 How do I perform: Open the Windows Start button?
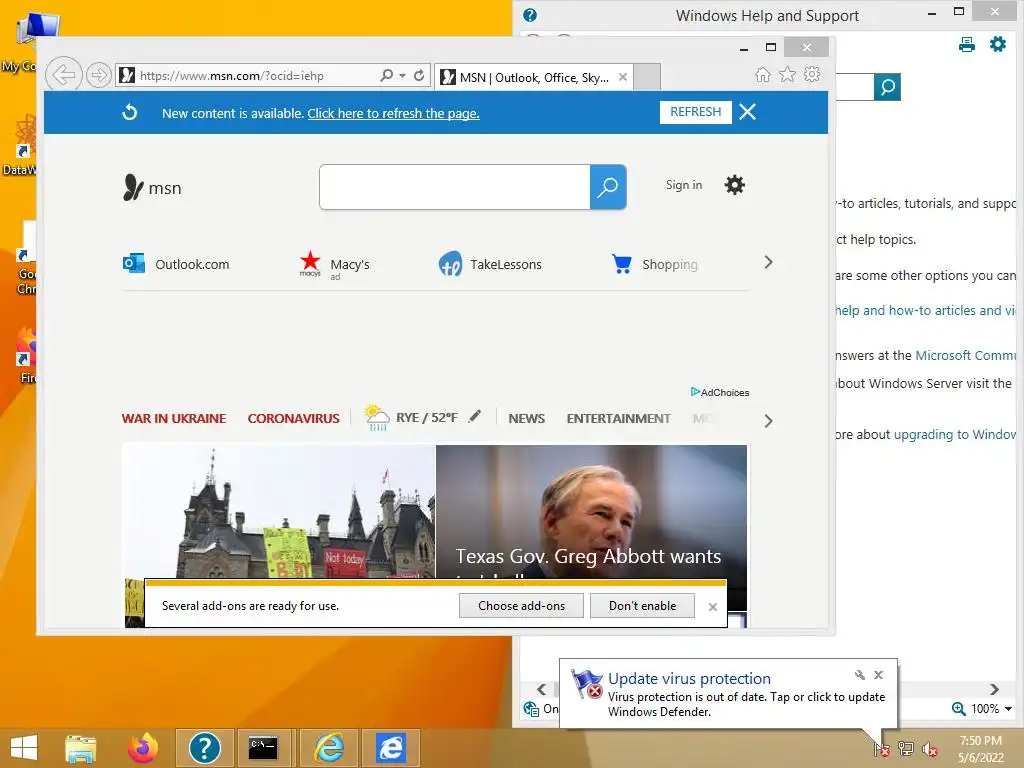(24, 748)
